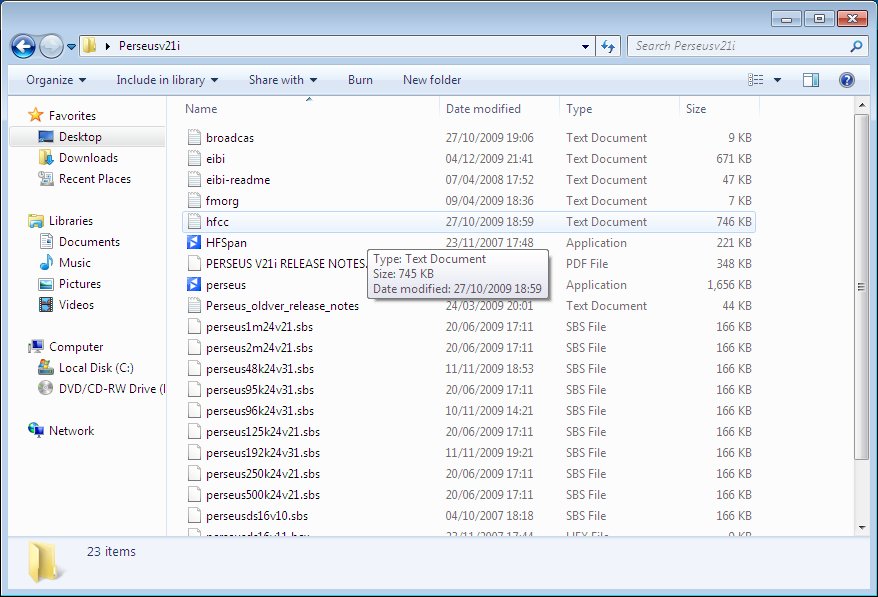
Task: Click the 07/04/2008 17:52 date cell
Action: click(489, 180)
